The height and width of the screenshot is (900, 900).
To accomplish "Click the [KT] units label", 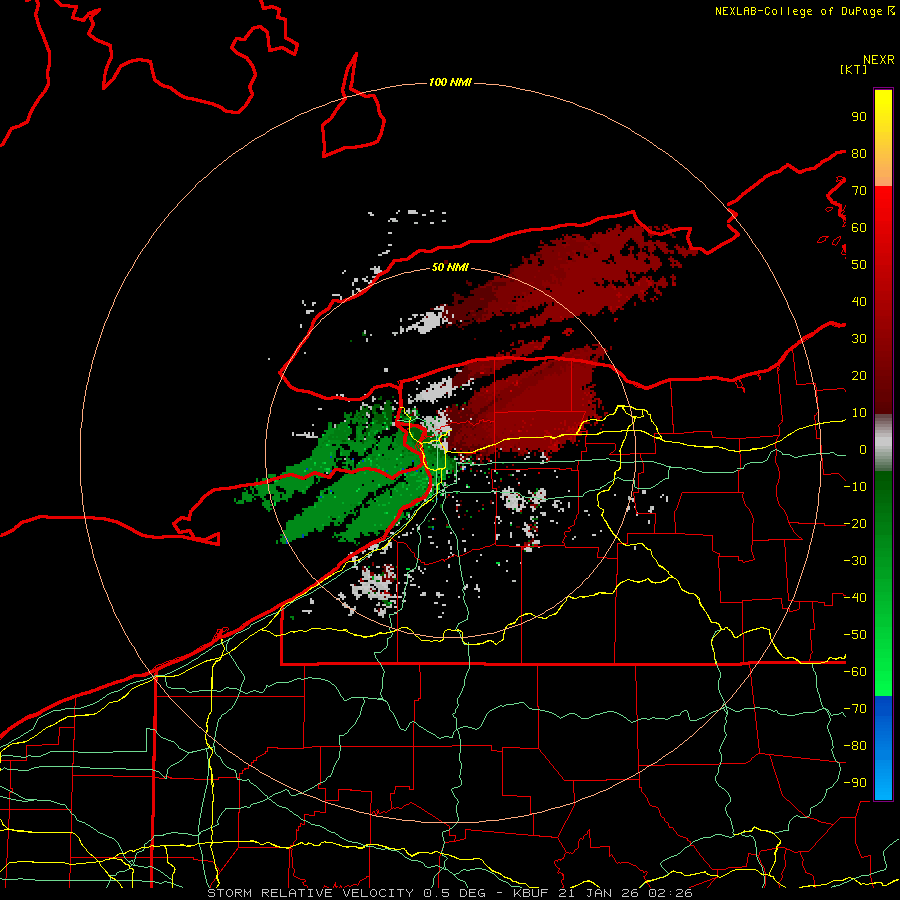I will (x=854, y=69).
